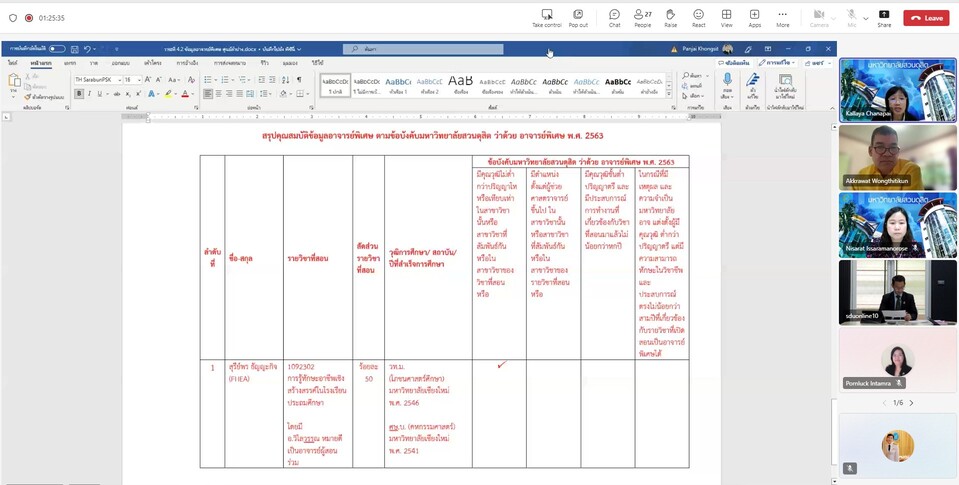Leave the meeting
The height and width of the screenshot is (485, 959).
point(926,18)
